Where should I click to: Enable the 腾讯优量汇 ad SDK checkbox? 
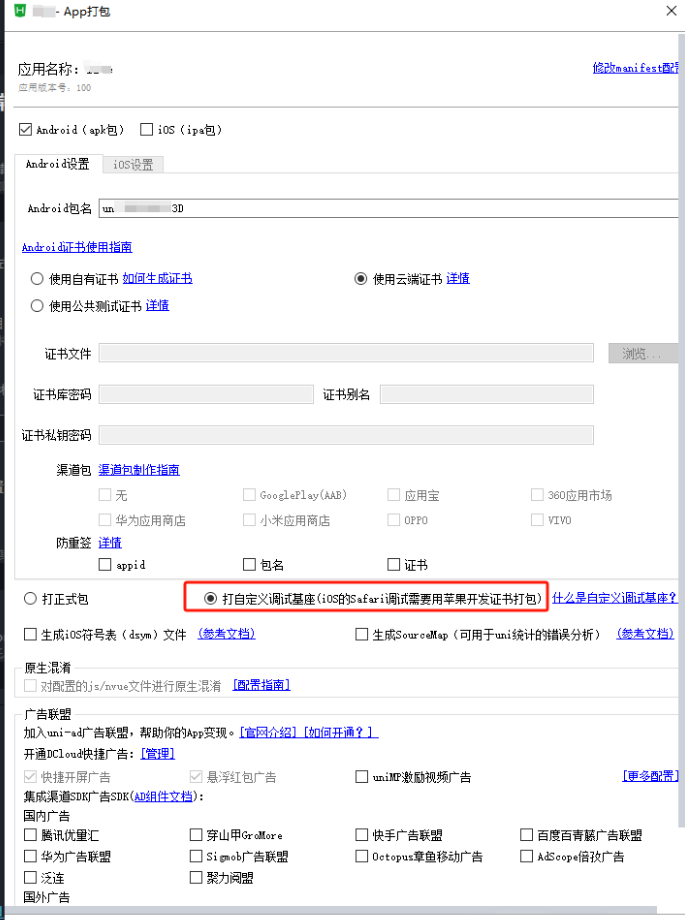pyautogui.click(x=30, y=835)
